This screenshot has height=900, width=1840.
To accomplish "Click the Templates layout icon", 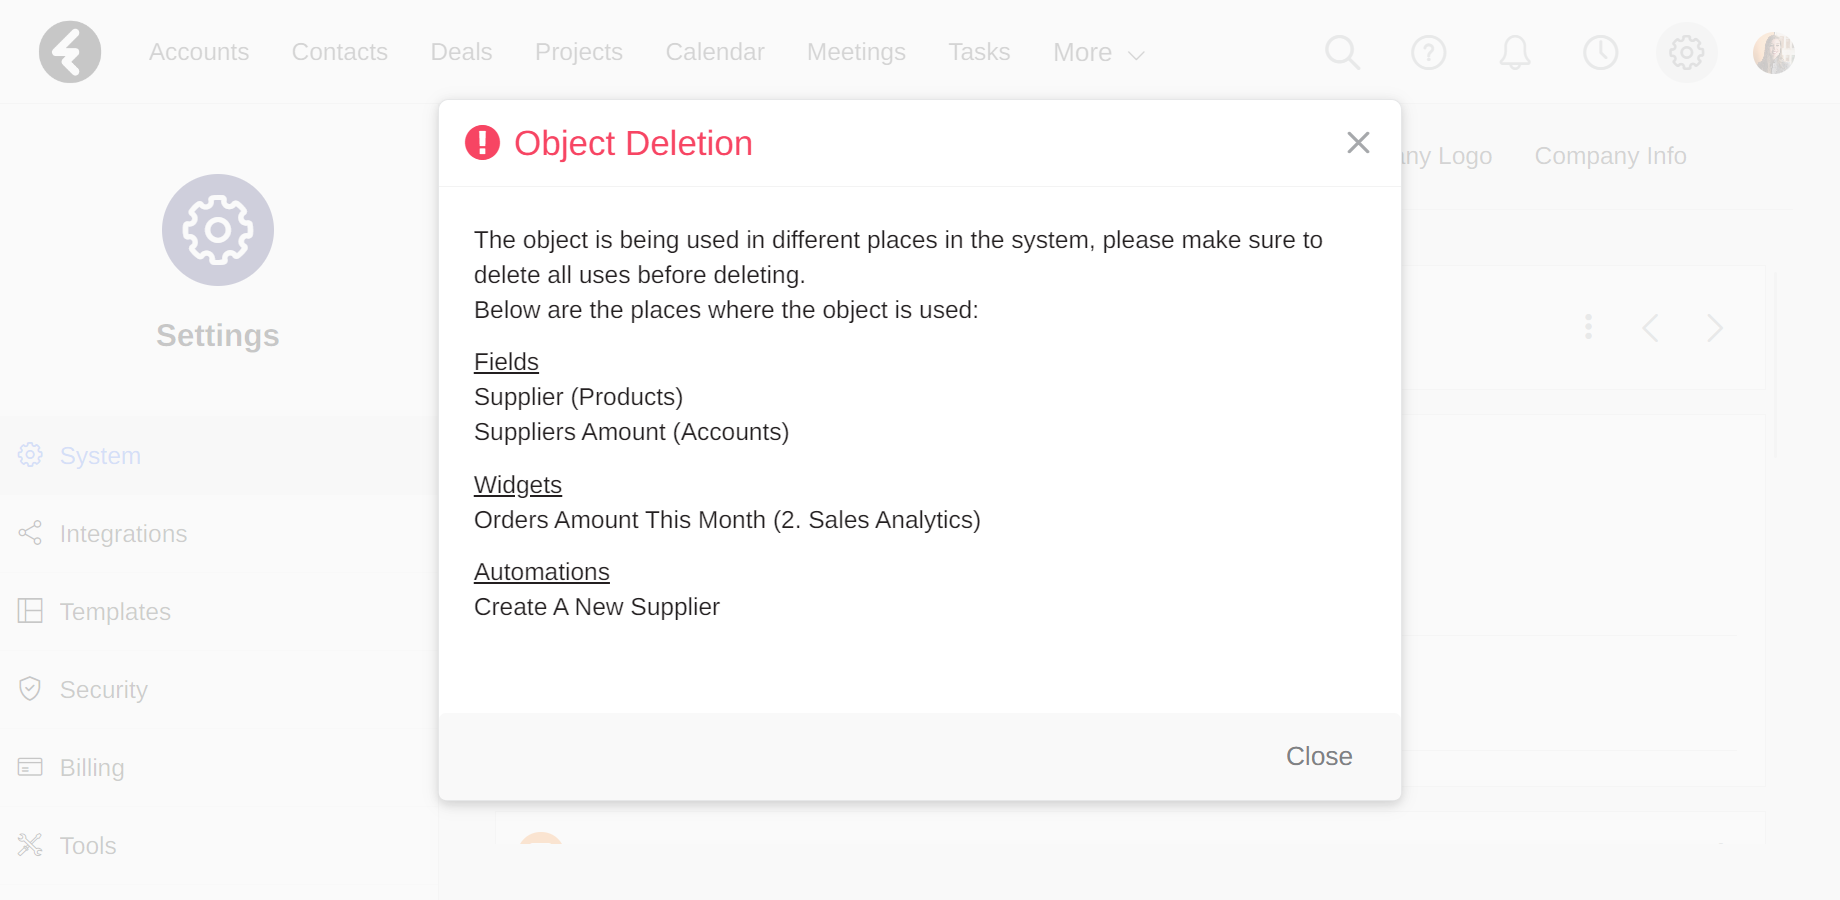I will [30, 611].
